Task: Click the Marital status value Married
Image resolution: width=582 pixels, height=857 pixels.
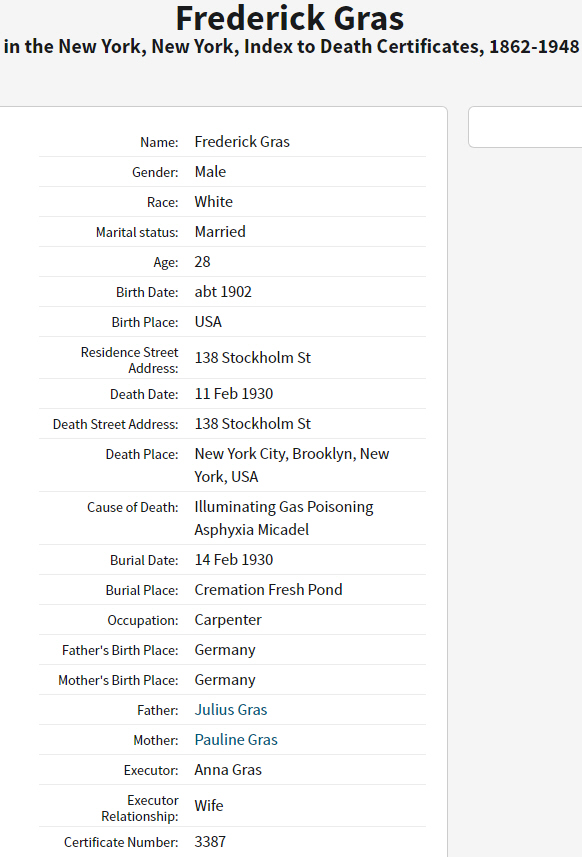Action: point(220,232)
